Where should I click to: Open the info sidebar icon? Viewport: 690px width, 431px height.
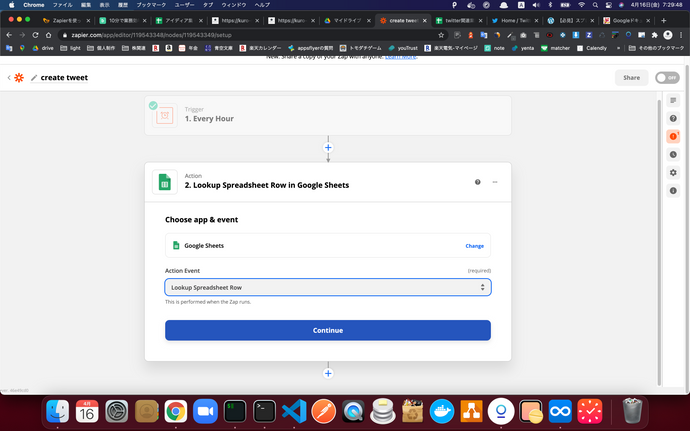(673, 191)
